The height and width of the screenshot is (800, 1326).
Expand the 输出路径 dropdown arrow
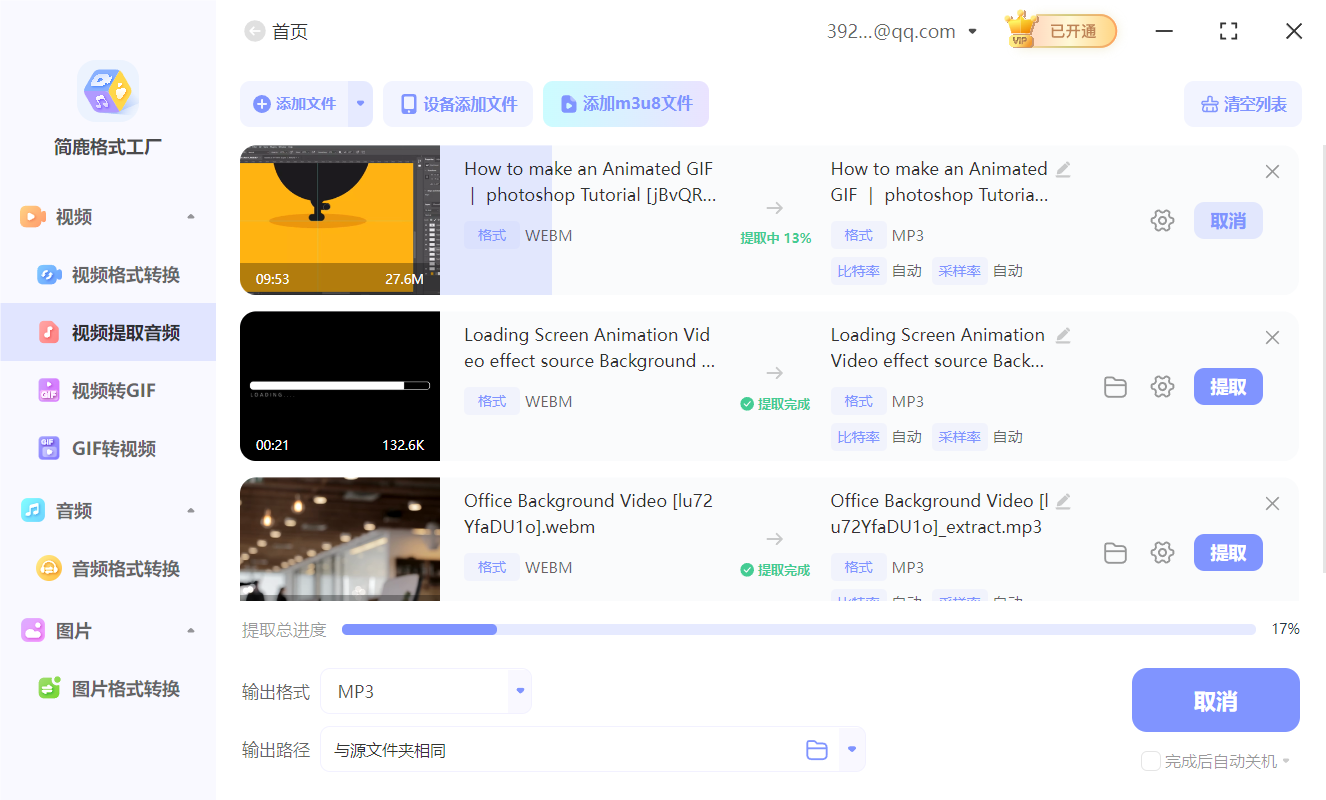tap(852, 748)
